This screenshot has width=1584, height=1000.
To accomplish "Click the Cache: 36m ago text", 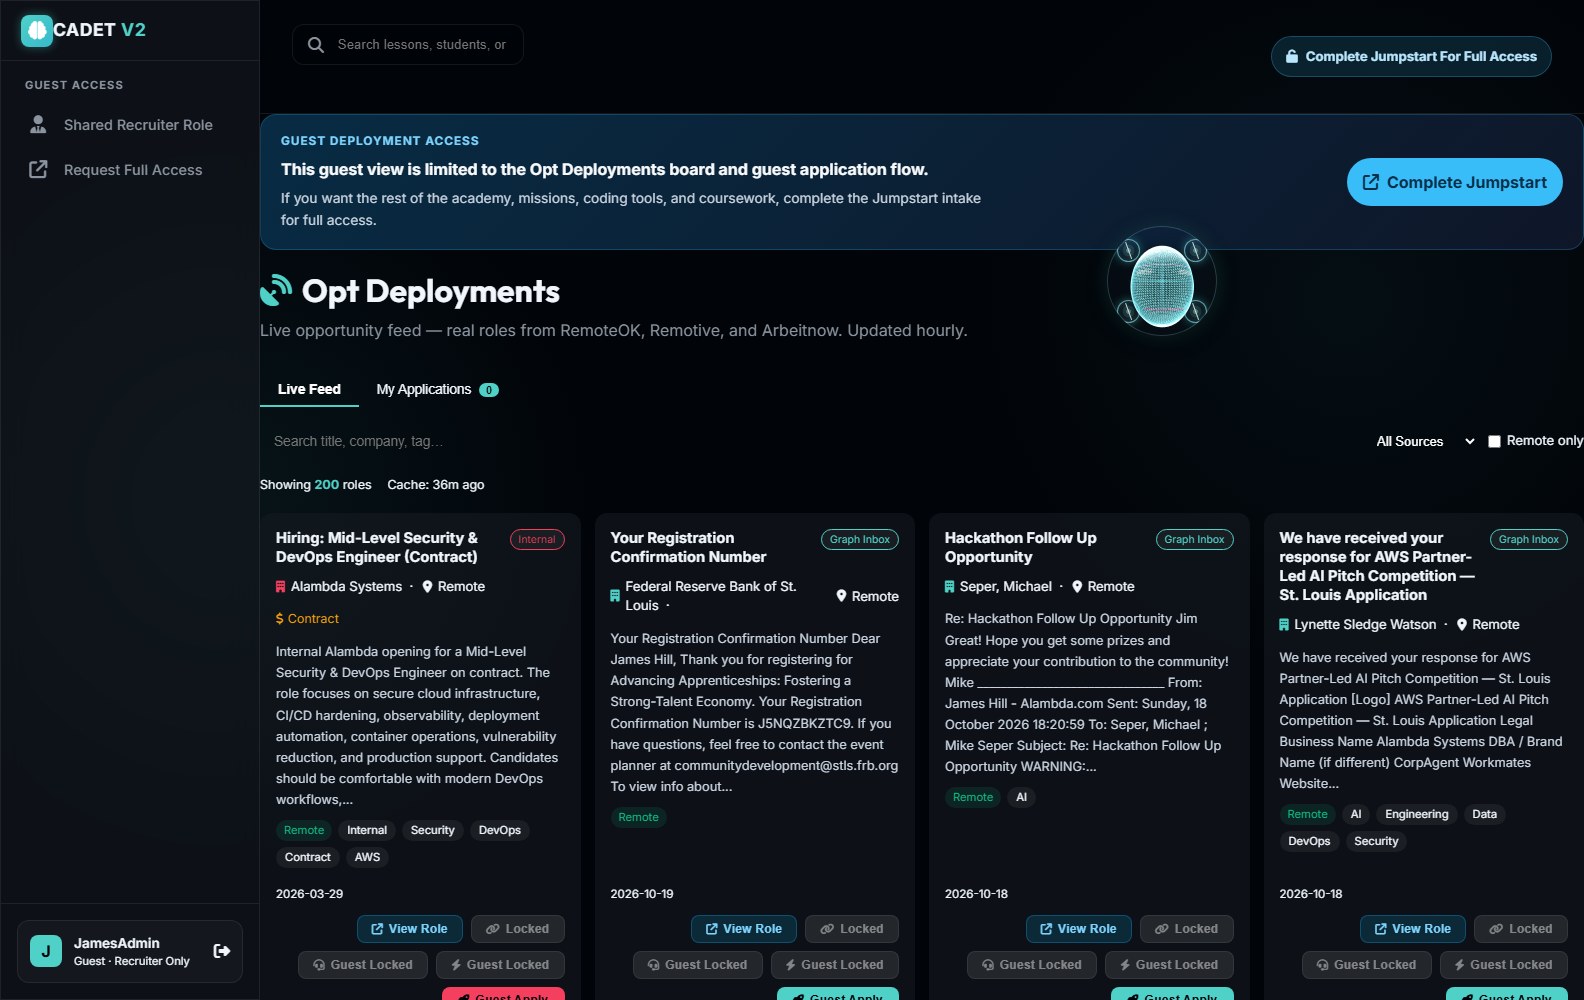I will tap(436, 485).
